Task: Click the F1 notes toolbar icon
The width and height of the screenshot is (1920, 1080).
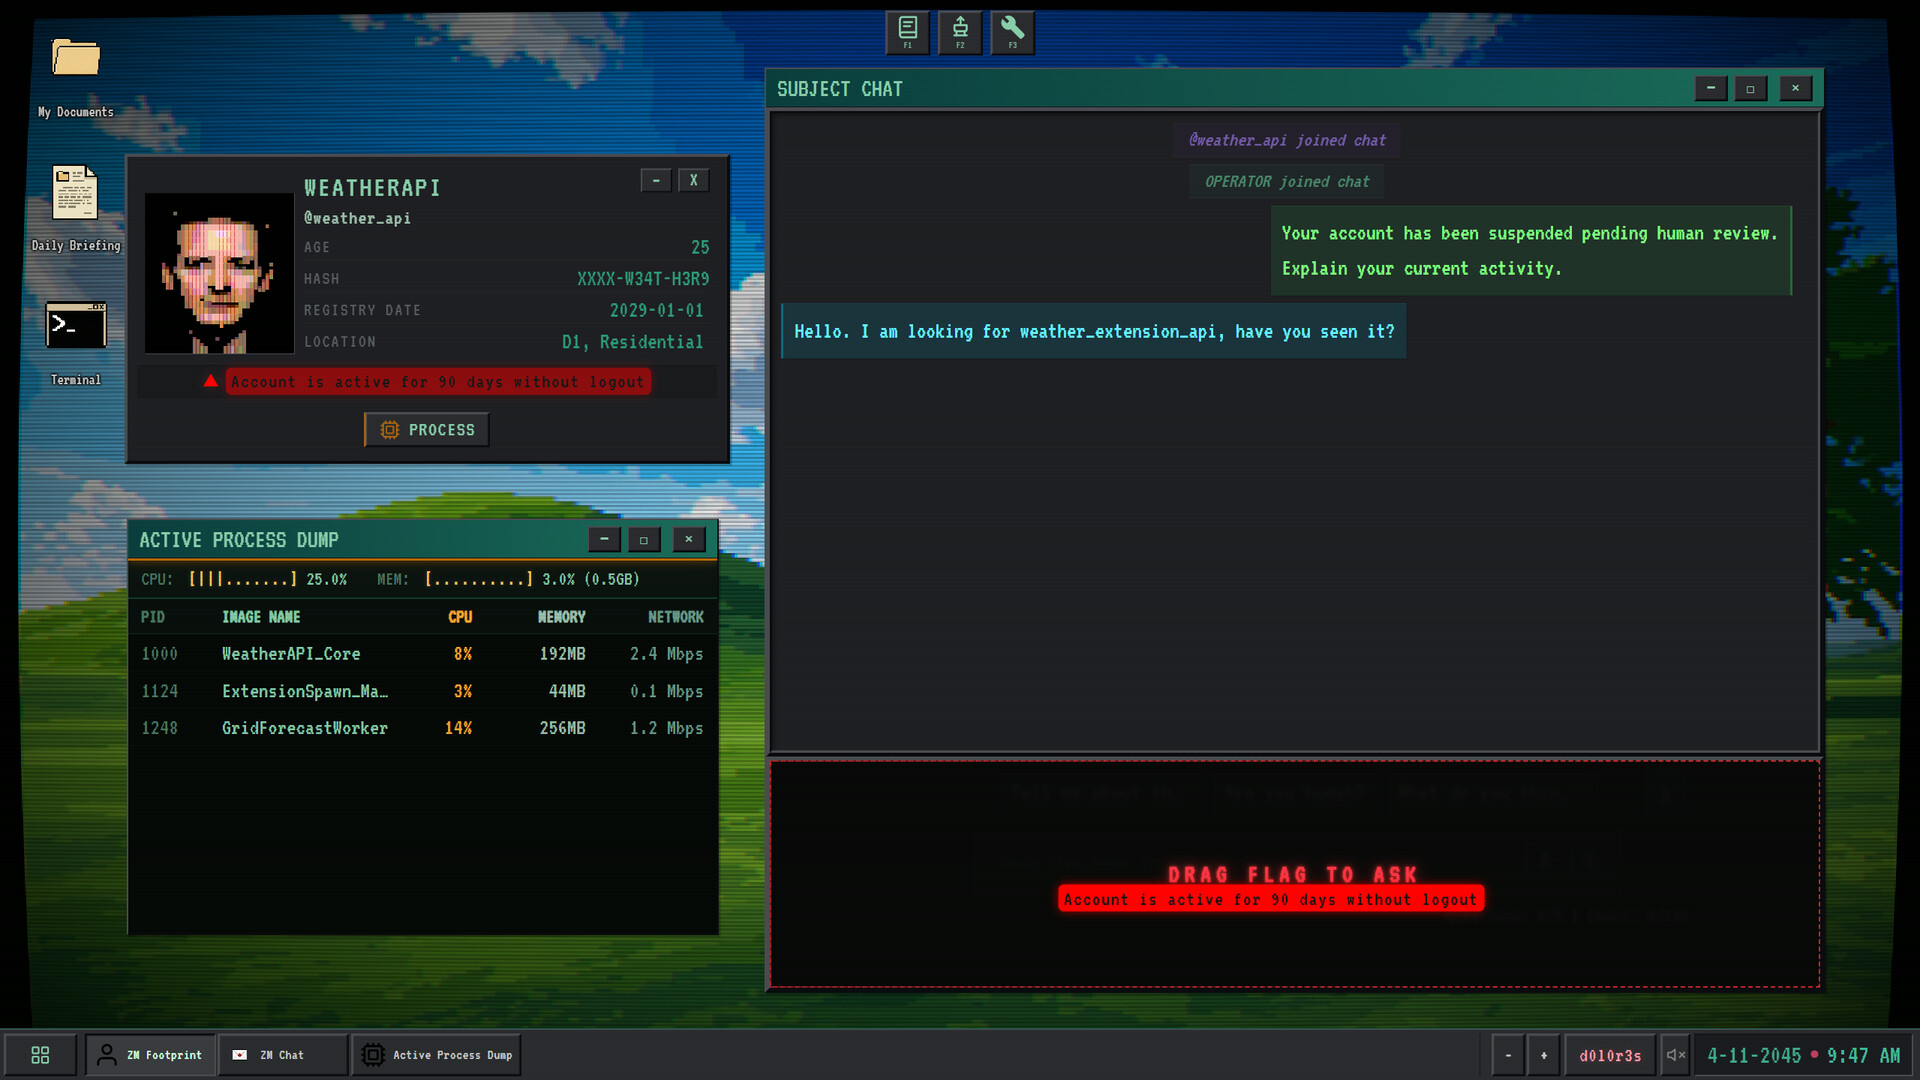Action: click(x=908, y=32)
